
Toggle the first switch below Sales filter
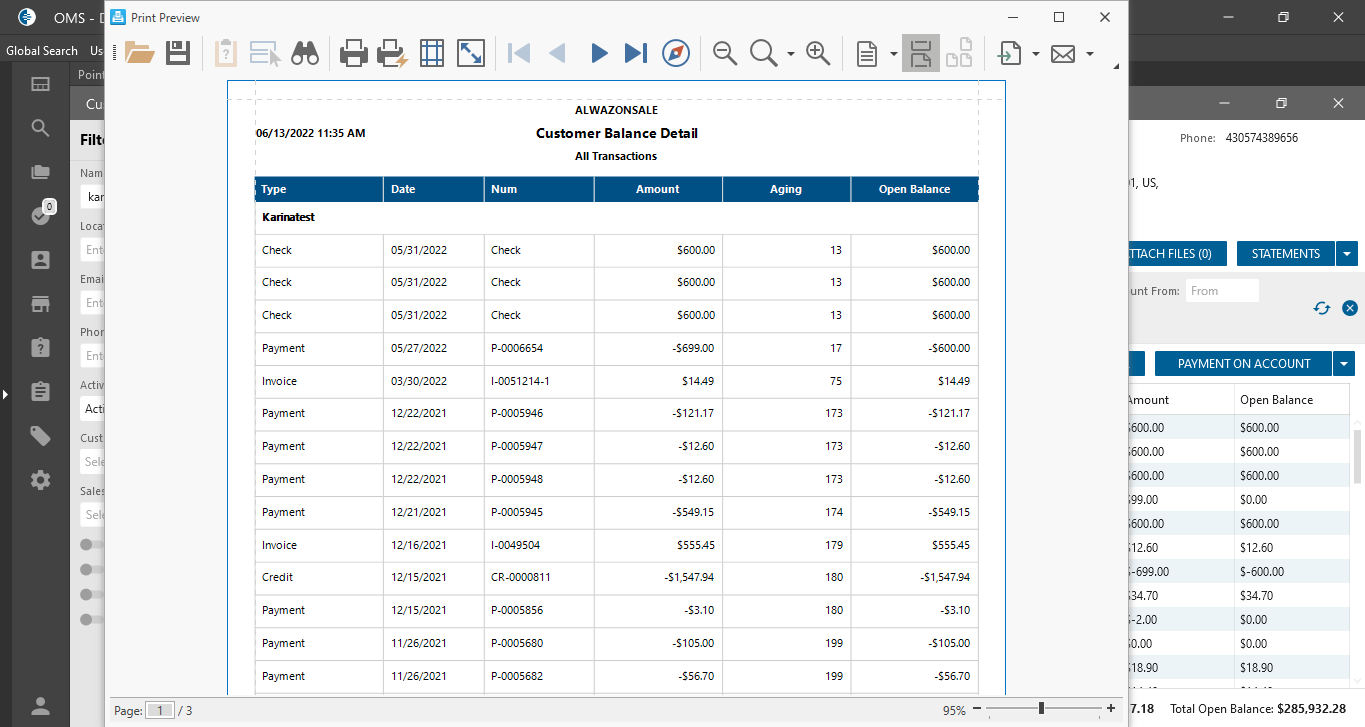(92, 545)
